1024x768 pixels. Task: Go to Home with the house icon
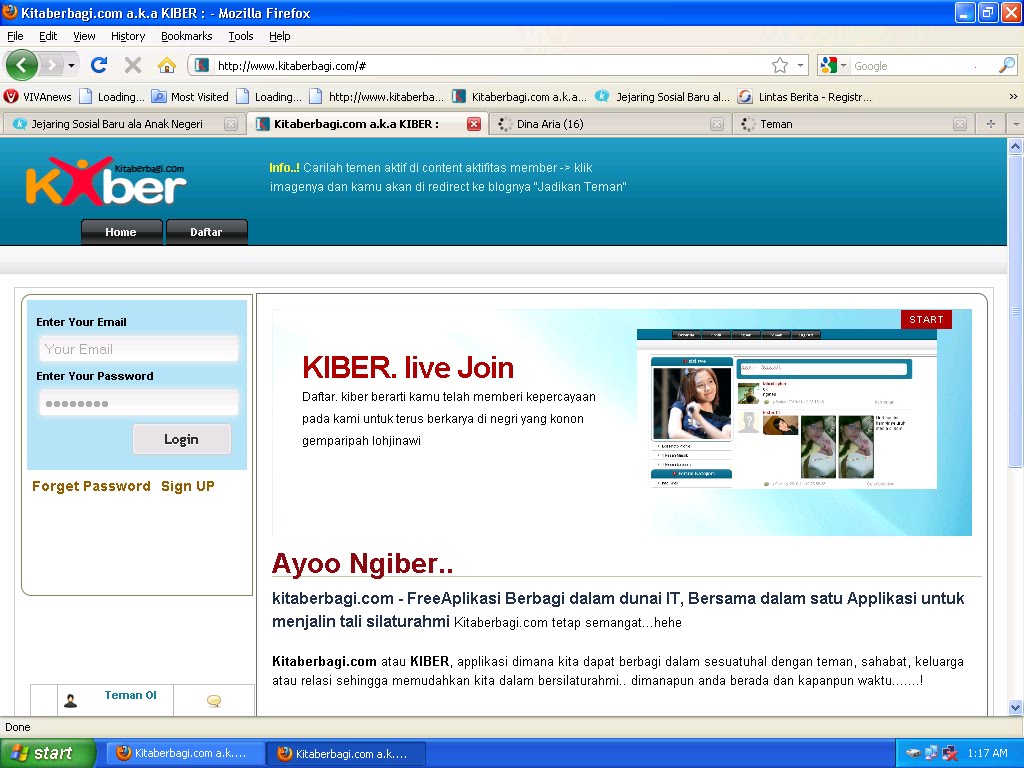167,65
